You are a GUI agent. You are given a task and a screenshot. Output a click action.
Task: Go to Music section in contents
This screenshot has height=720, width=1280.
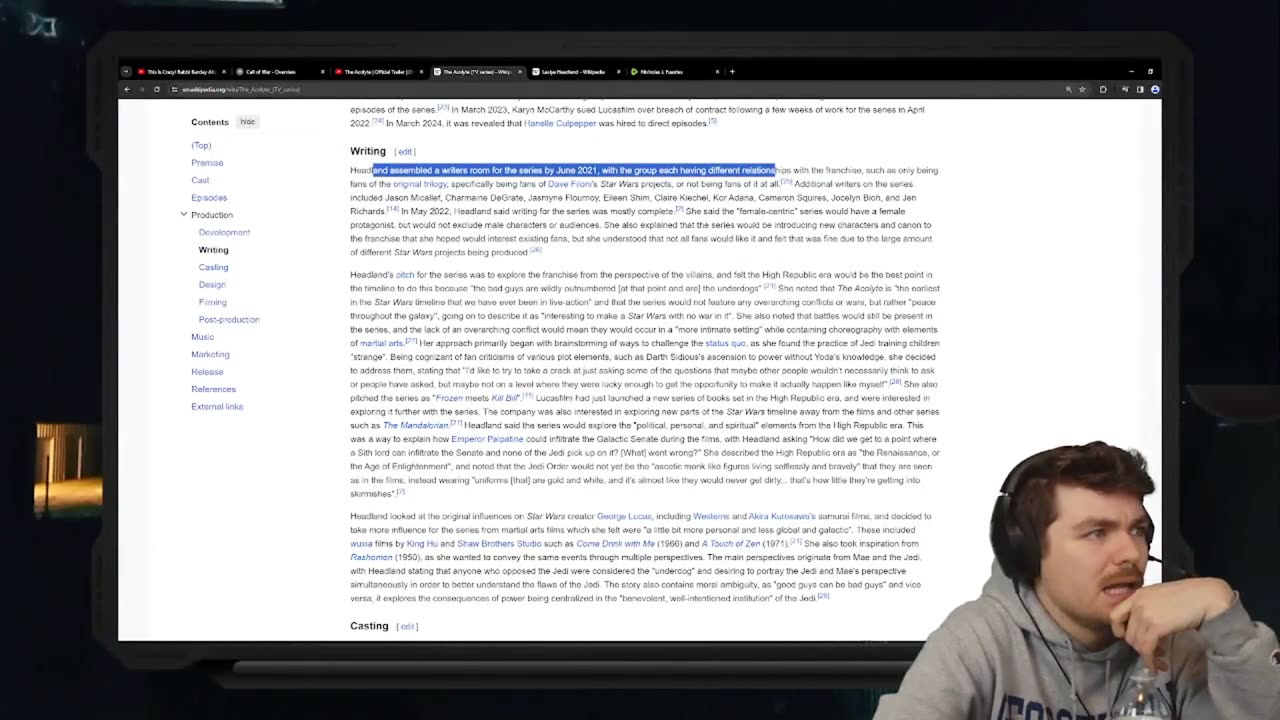click(202, 337)
